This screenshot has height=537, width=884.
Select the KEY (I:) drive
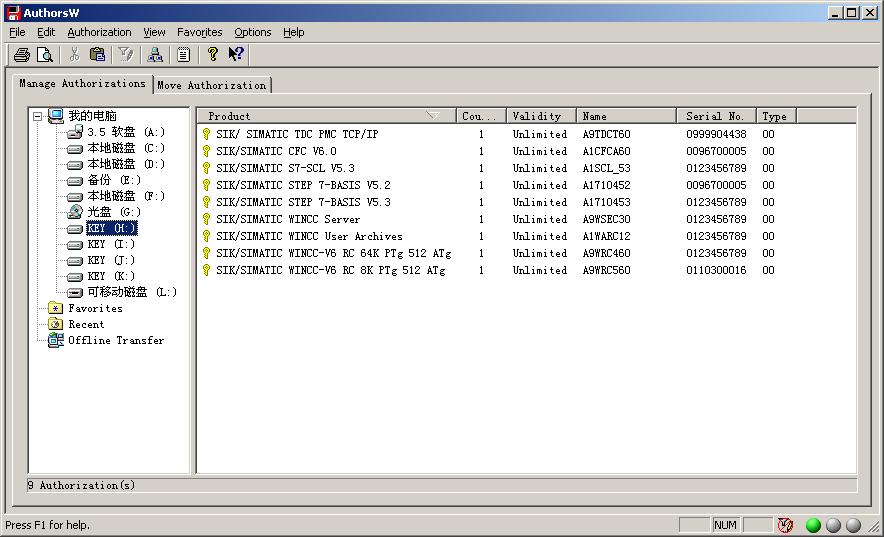(111, 244)
